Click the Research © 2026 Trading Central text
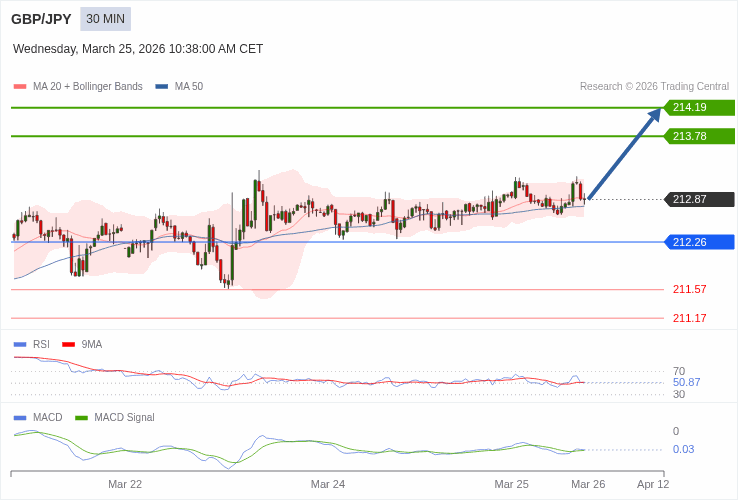 pos(654,87)
